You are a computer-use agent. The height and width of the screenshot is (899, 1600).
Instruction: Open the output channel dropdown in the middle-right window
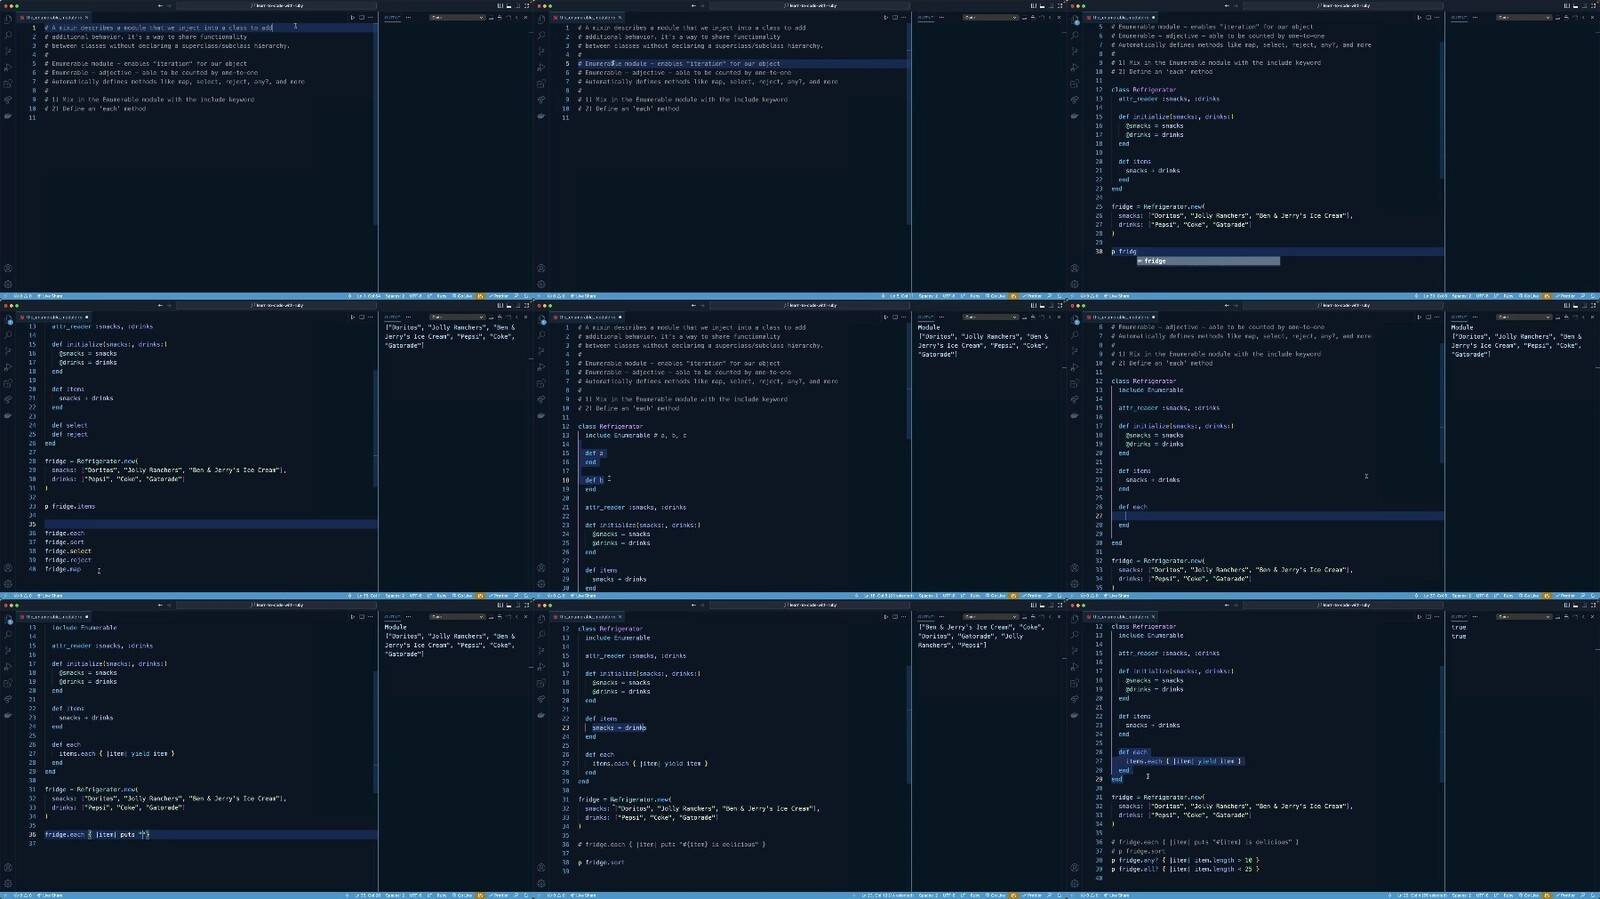pyautogui.click(x=1522, y=317)
